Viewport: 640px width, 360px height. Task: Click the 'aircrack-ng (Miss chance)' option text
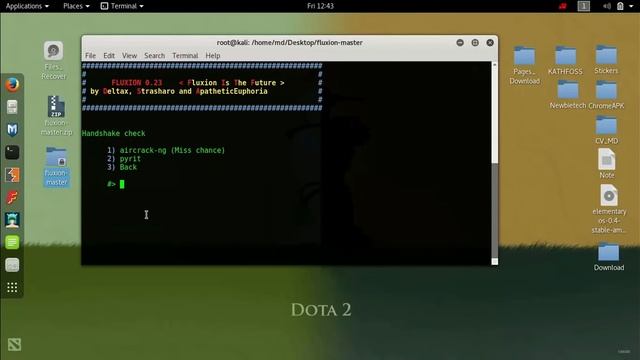[172, 150]
